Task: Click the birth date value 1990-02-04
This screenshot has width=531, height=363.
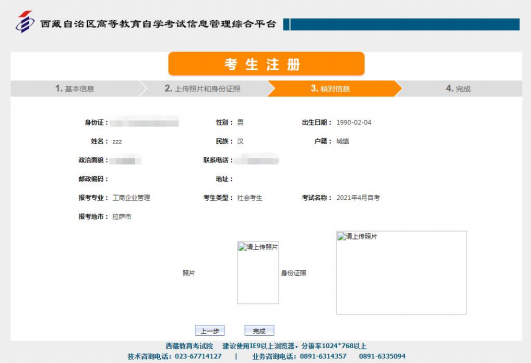Action: pos(354,123)
